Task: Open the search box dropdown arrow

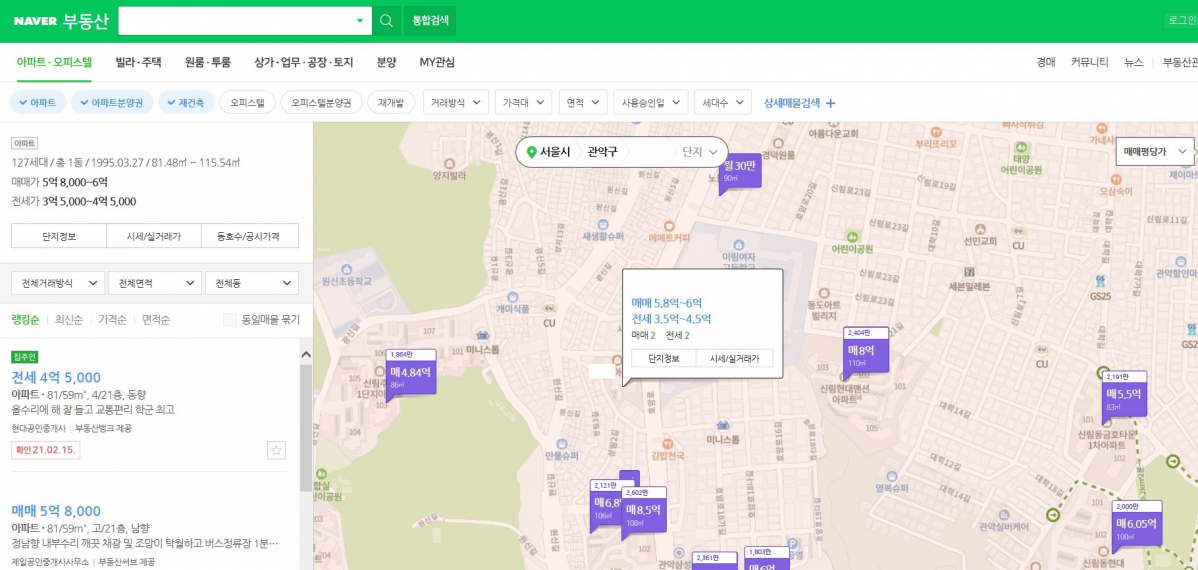Action: coord(360,21)
